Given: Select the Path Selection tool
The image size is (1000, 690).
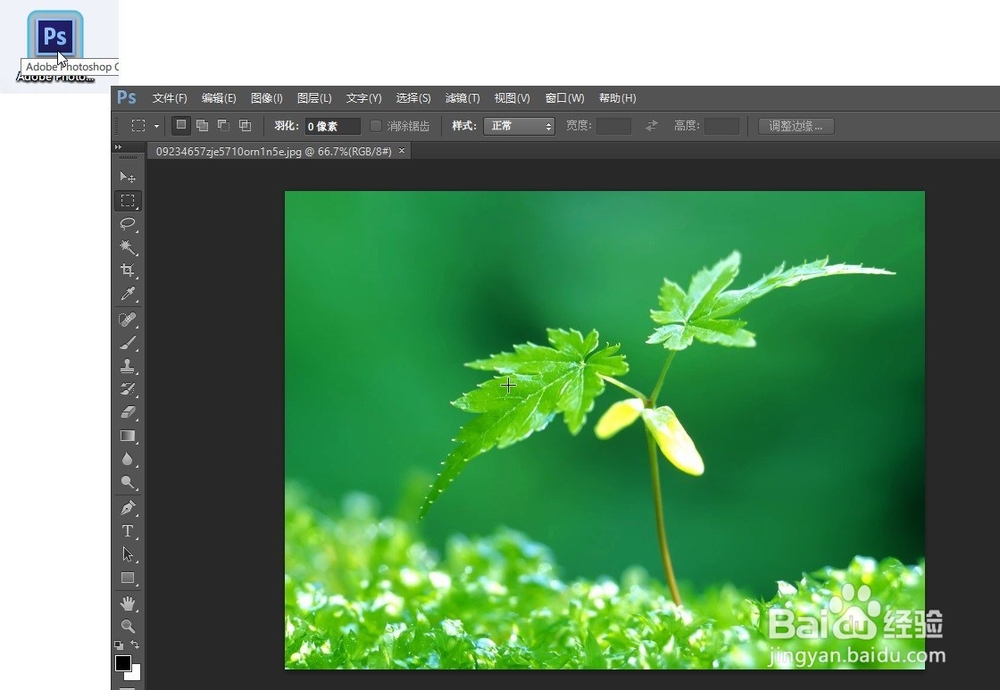Looking at the screenshot, I should [x=128, y=554].
